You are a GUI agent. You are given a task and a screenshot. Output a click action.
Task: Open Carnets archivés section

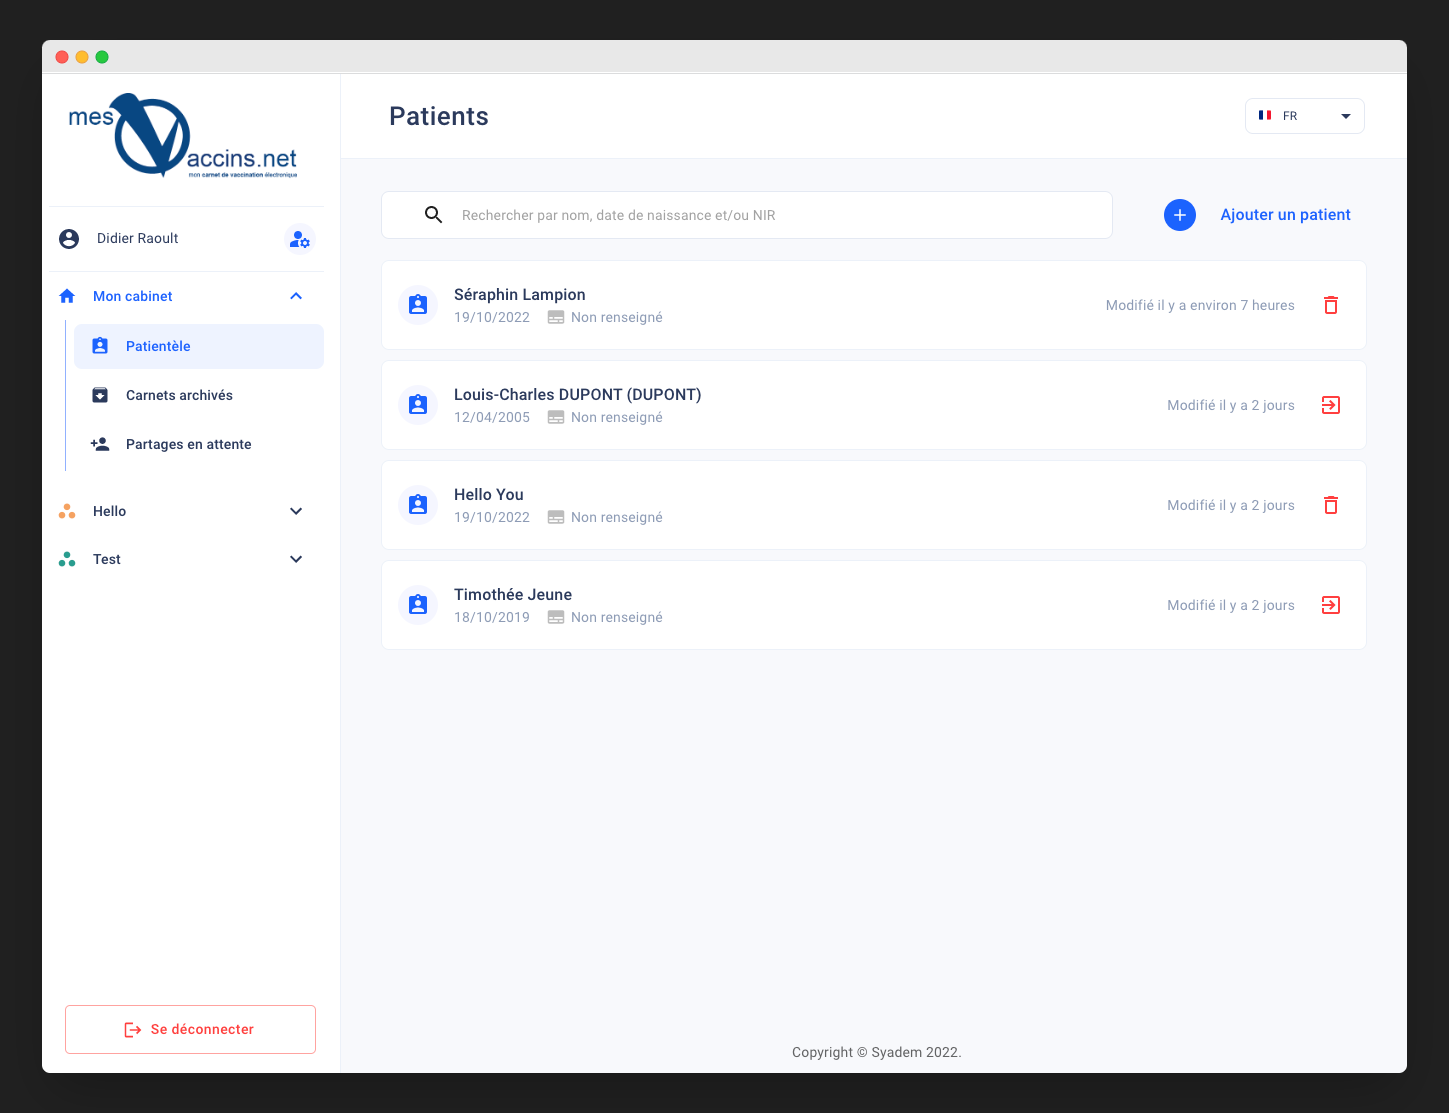coord(179,394)
